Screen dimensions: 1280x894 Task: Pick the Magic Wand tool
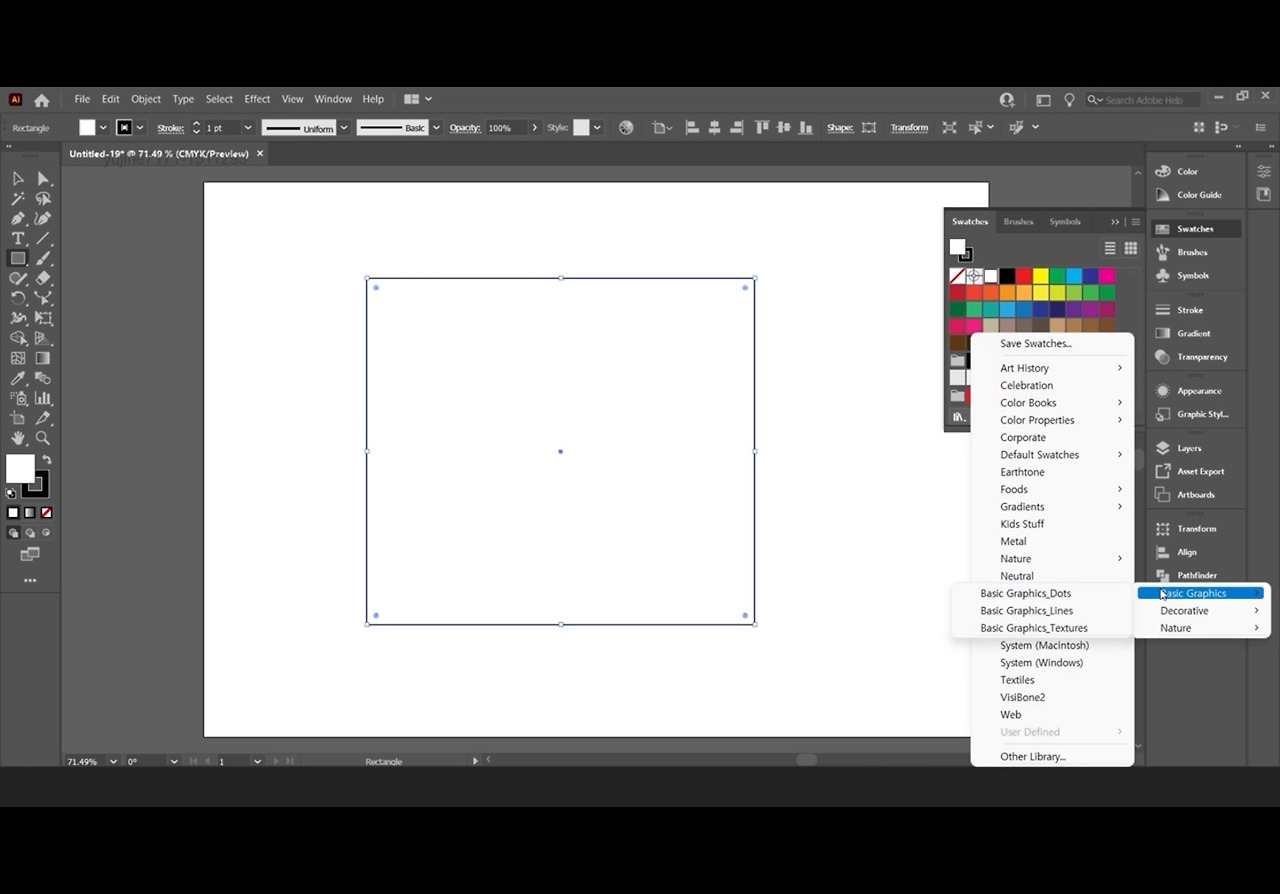pos(18,199)
